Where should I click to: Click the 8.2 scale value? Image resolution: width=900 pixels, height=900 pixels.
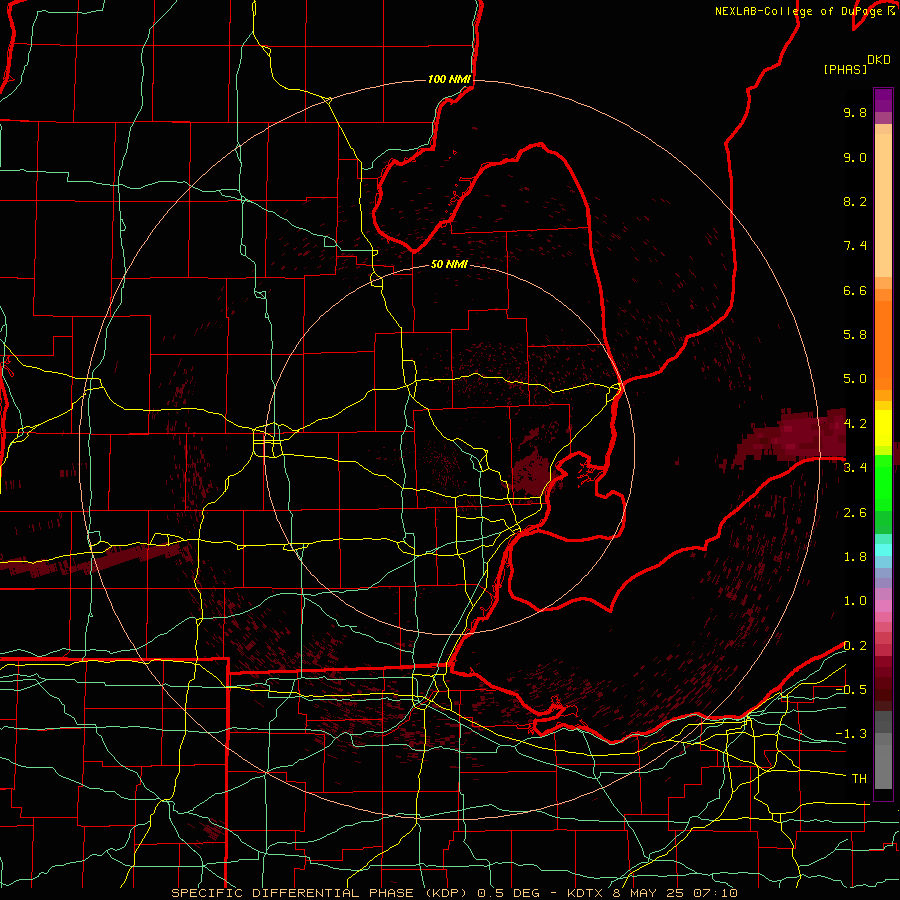click(855, 201)
